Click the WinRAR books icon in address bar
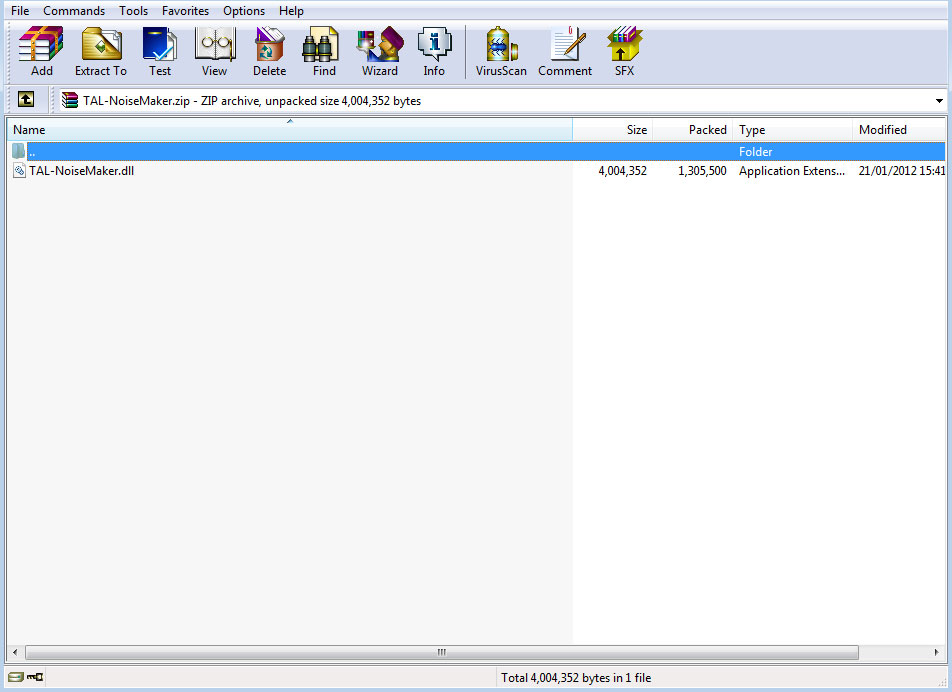952x692 pixels. click(70, 100)
